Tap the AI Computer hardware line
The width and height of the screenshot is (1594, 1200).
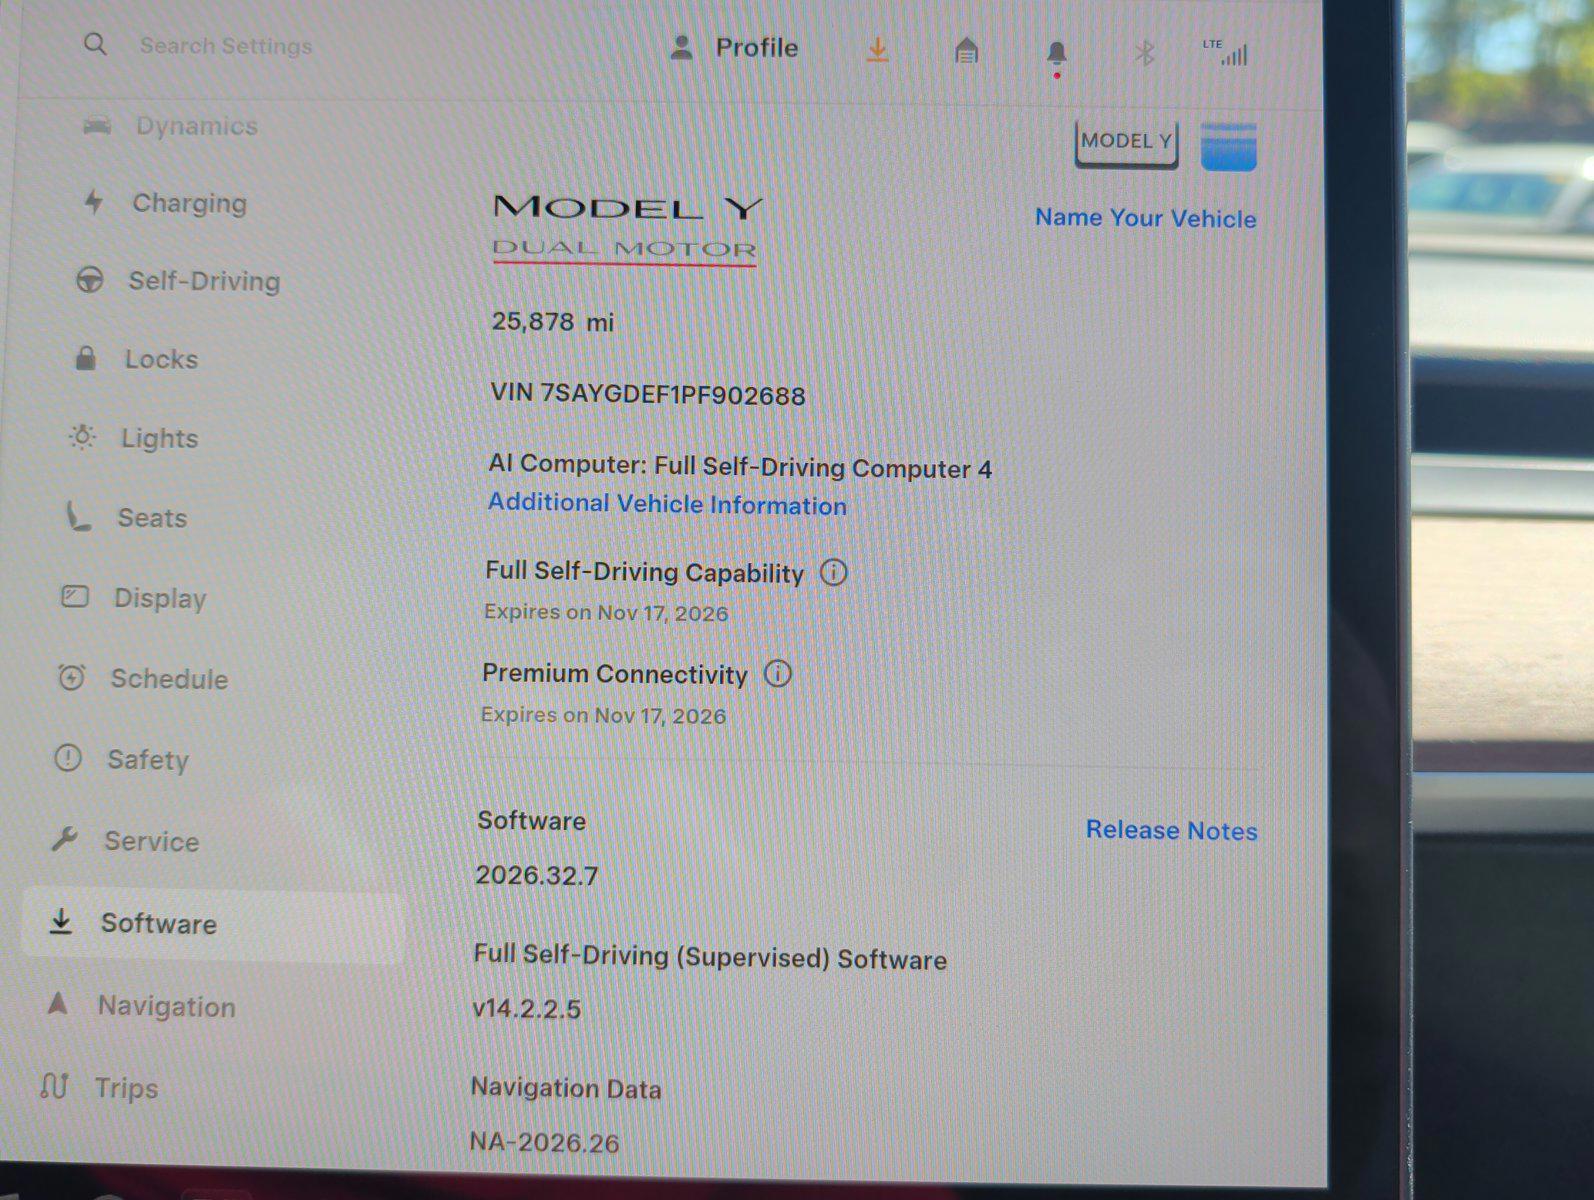click(x=740, y=466)
